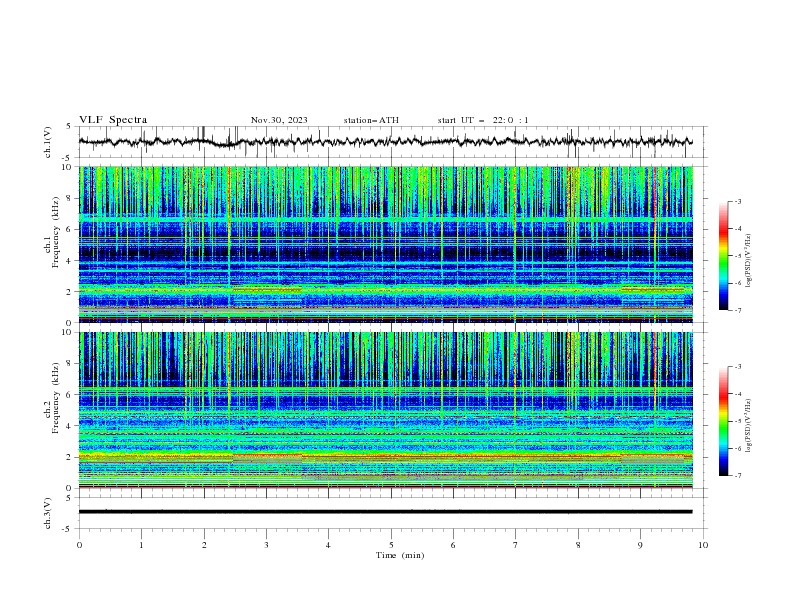Click the "VLF Spectra" plot title
The height and width of the screenshot is (612, 792).
click(x=113, y=120)
